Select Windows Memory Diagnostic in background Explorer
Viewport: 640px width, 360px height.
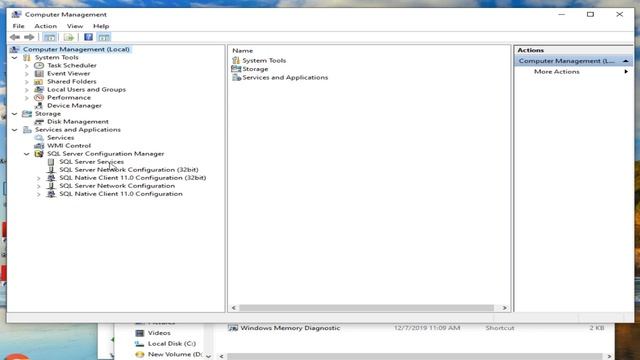[x=290, y=328]
